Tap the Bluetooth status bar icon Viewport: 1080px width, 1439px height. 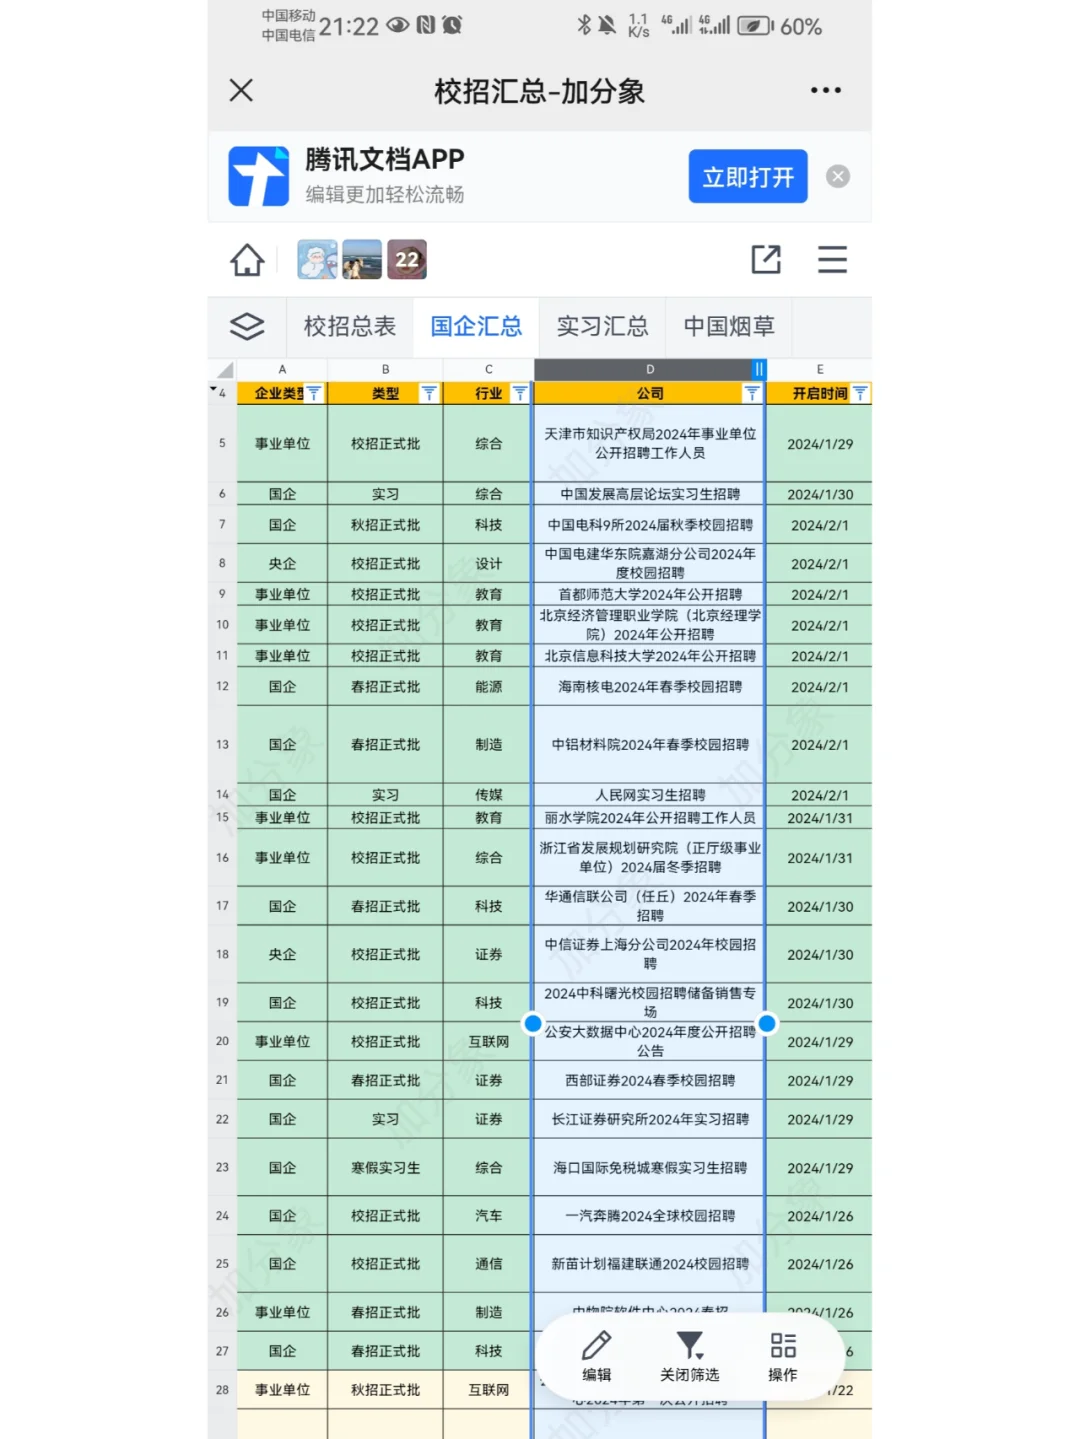coord(584,25)
